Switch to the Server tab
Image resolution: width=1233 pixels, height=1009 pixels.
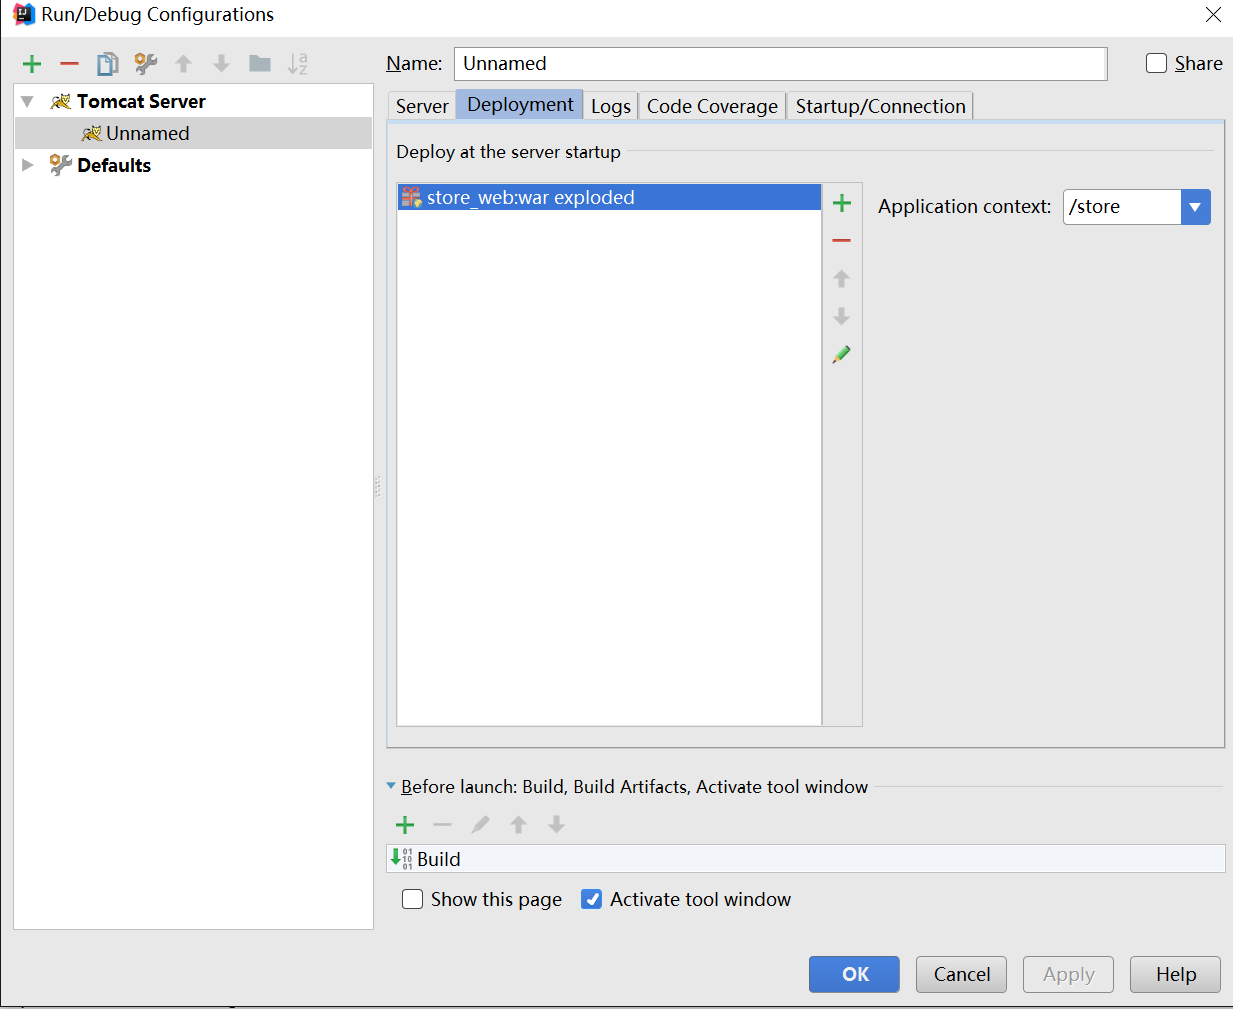[422, 106]
